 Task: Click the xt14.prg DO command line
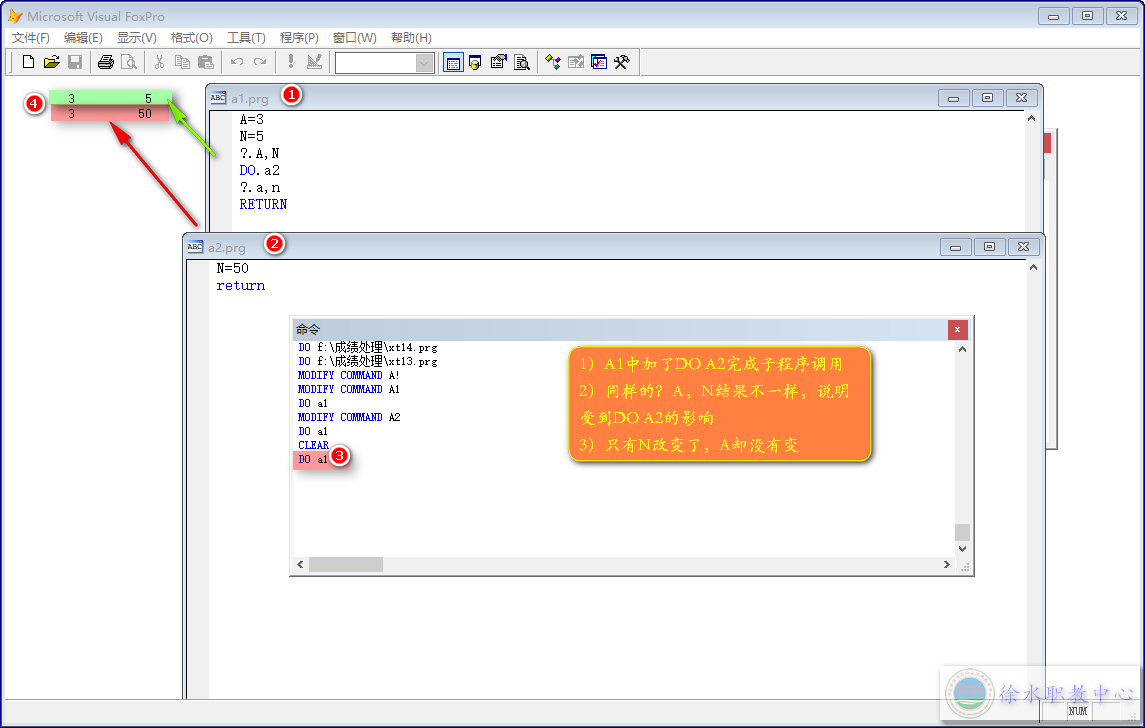(x=368, y=348)
